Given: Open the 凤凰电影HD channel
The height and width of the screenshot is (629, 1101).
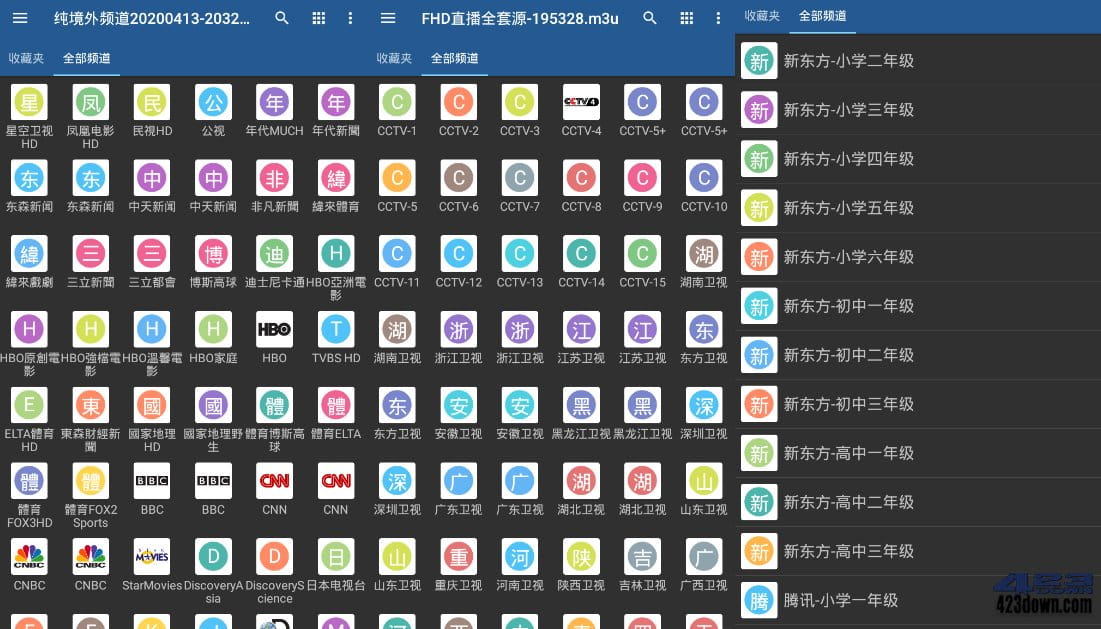Looking at the screenshot, I should [x=90, y=104].
